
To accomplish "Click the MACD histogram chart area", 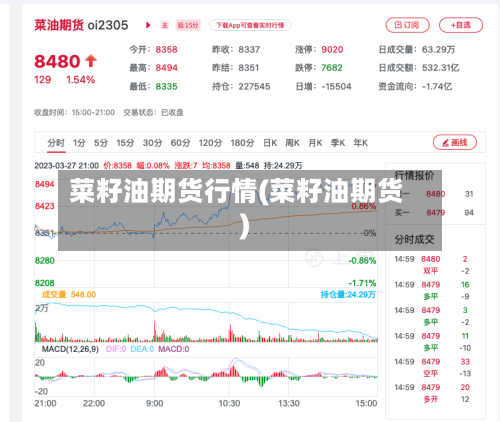I will coord(206,377).
